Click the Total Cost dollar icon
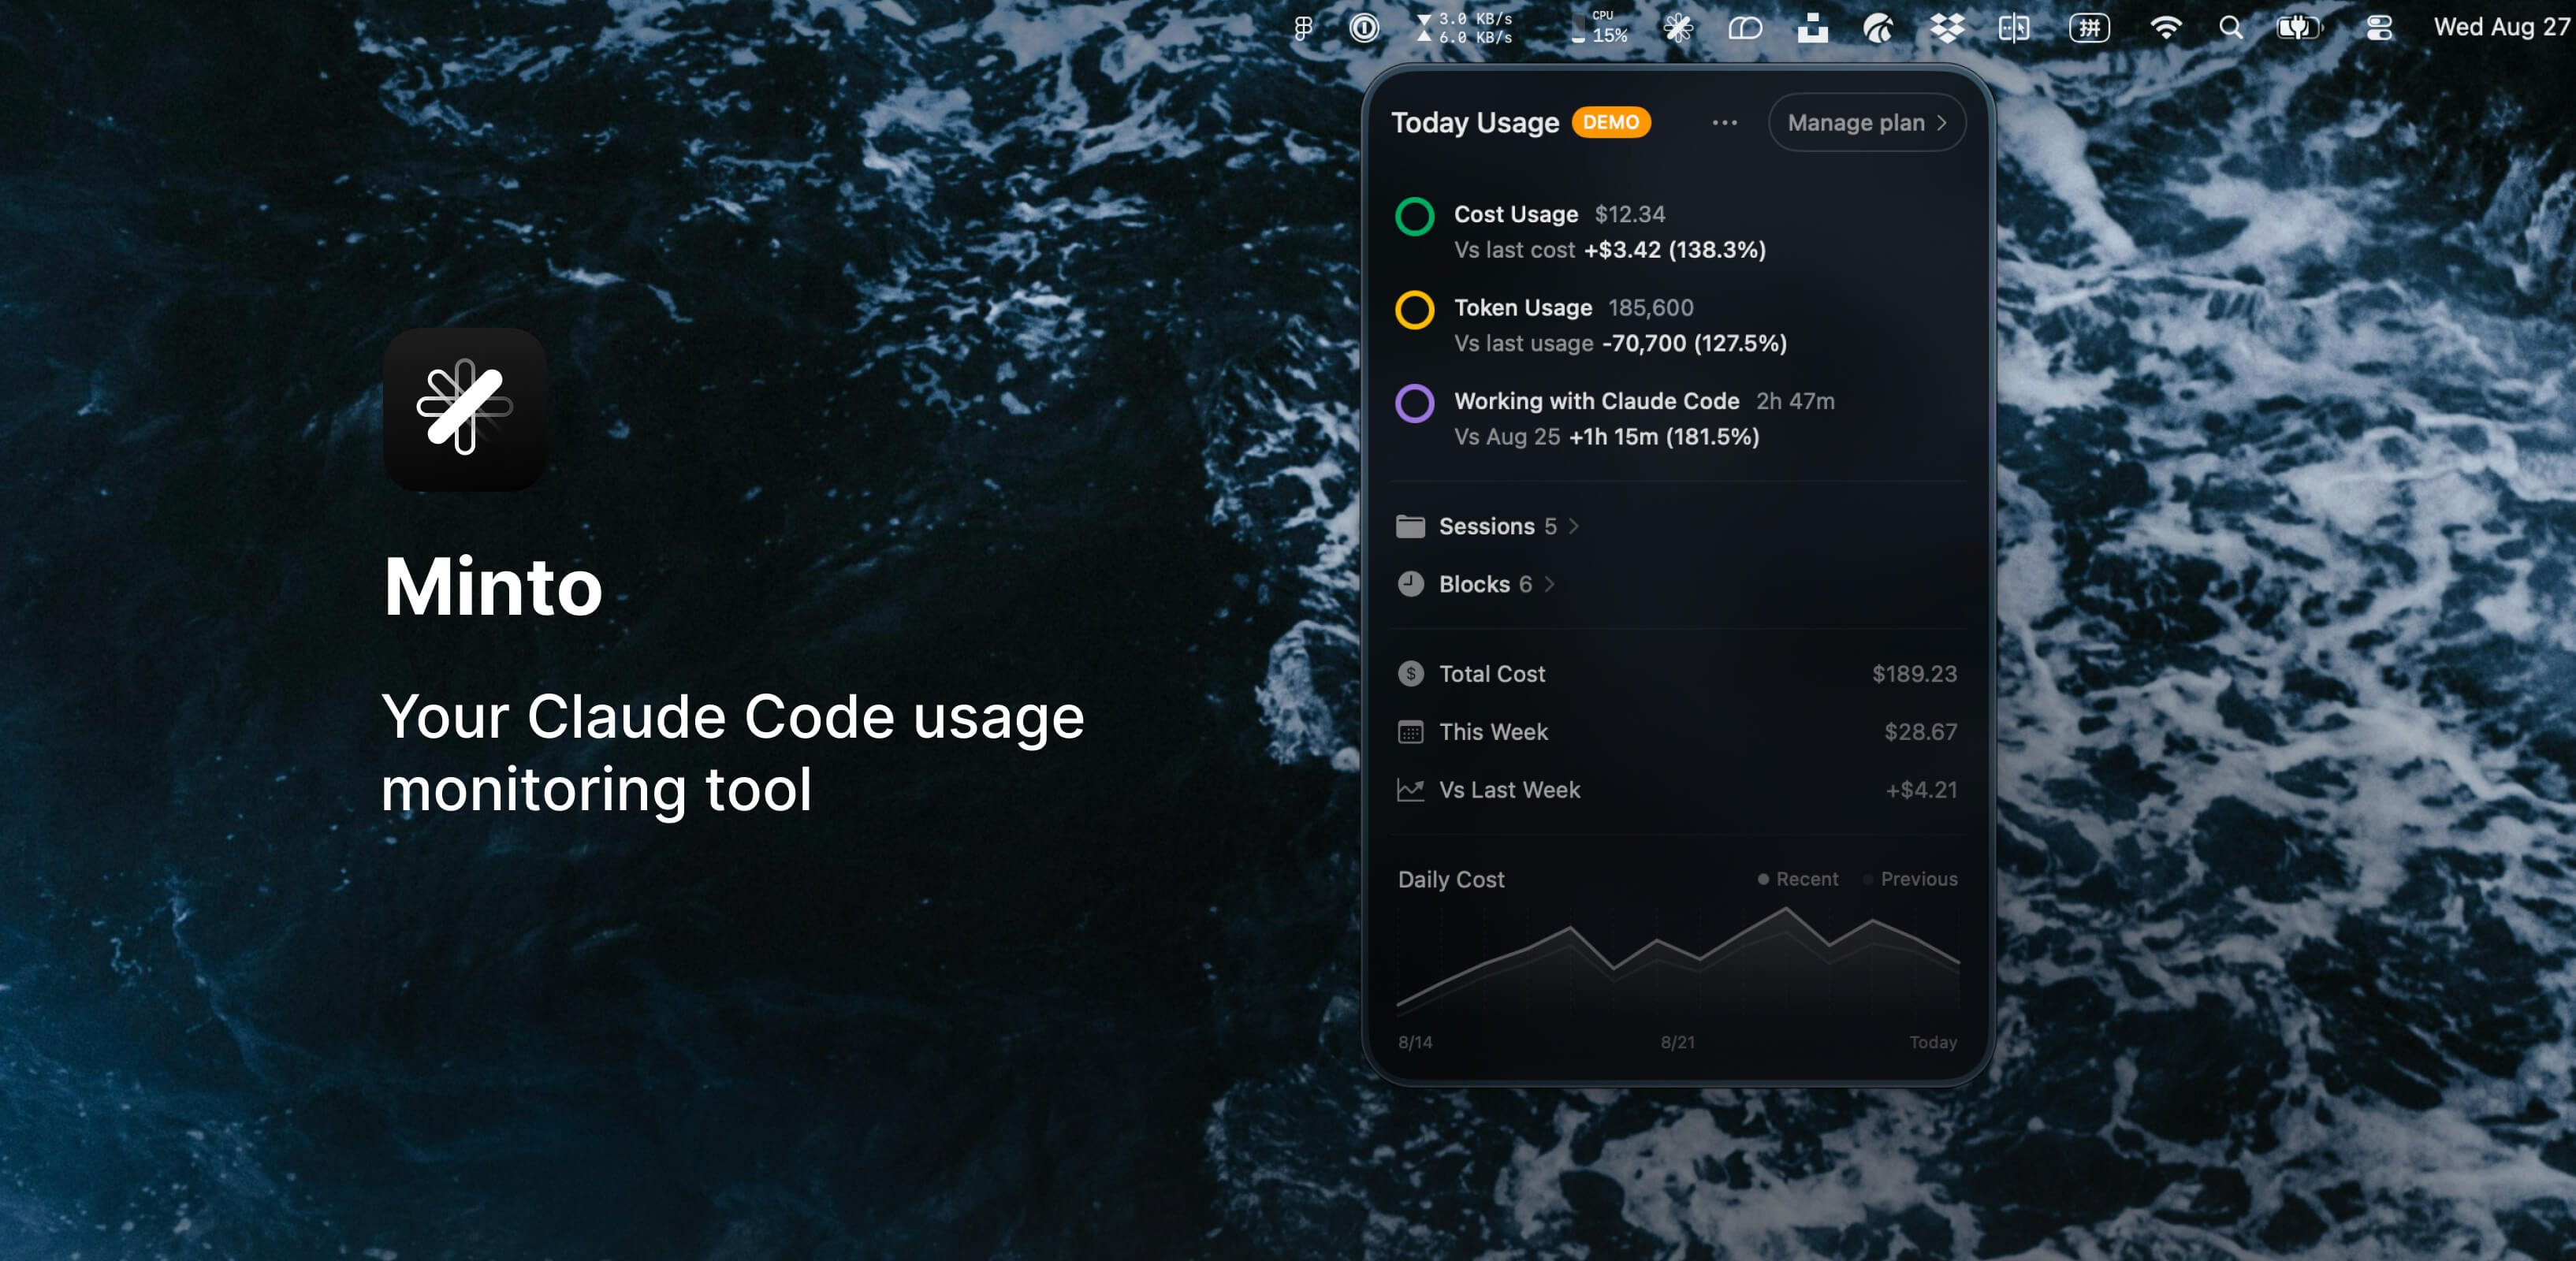This screenshot has width=2576, height=1261. click(1410, 674)
